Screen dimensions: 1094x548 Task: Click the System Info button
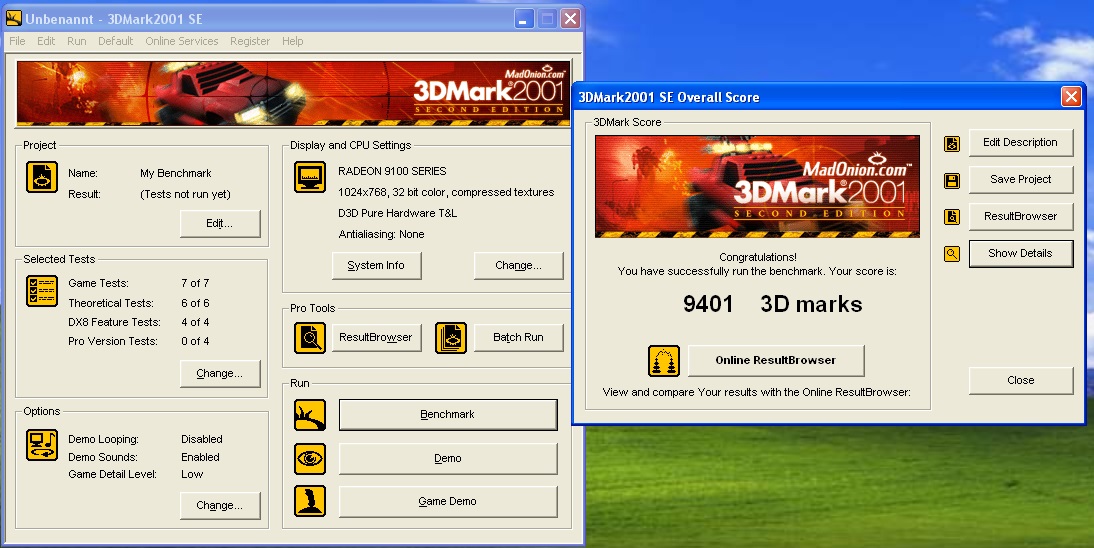point(376,265)
